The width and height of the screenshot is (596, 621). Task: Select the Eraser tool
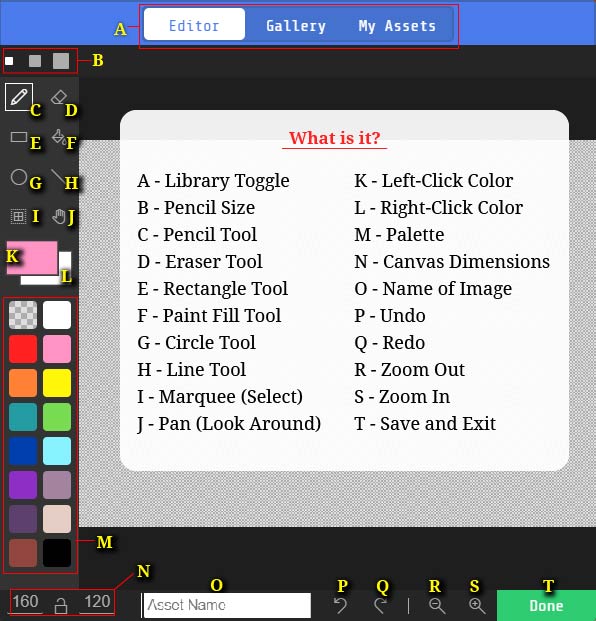[x=59, y=97]
